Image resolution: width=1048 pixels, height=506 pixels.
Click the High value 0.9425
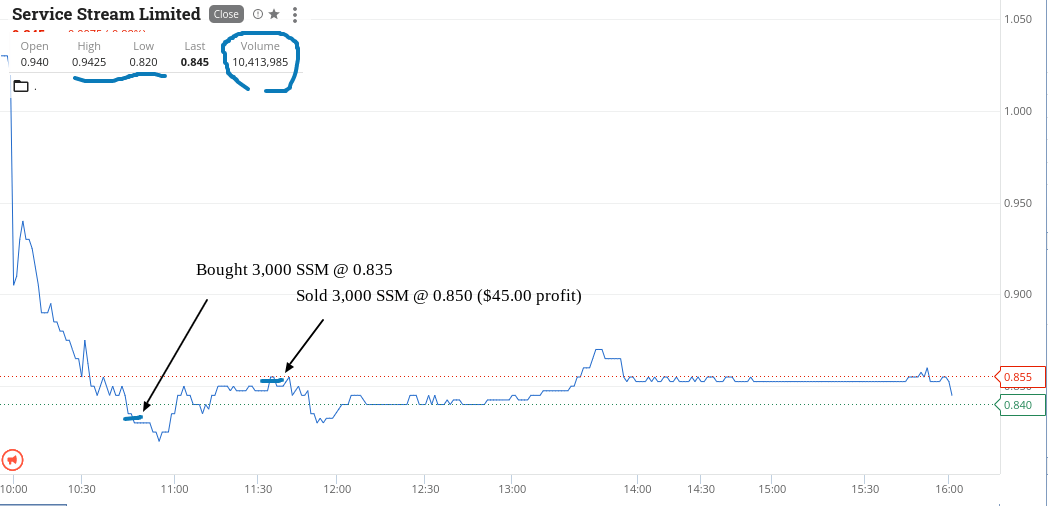88,62
